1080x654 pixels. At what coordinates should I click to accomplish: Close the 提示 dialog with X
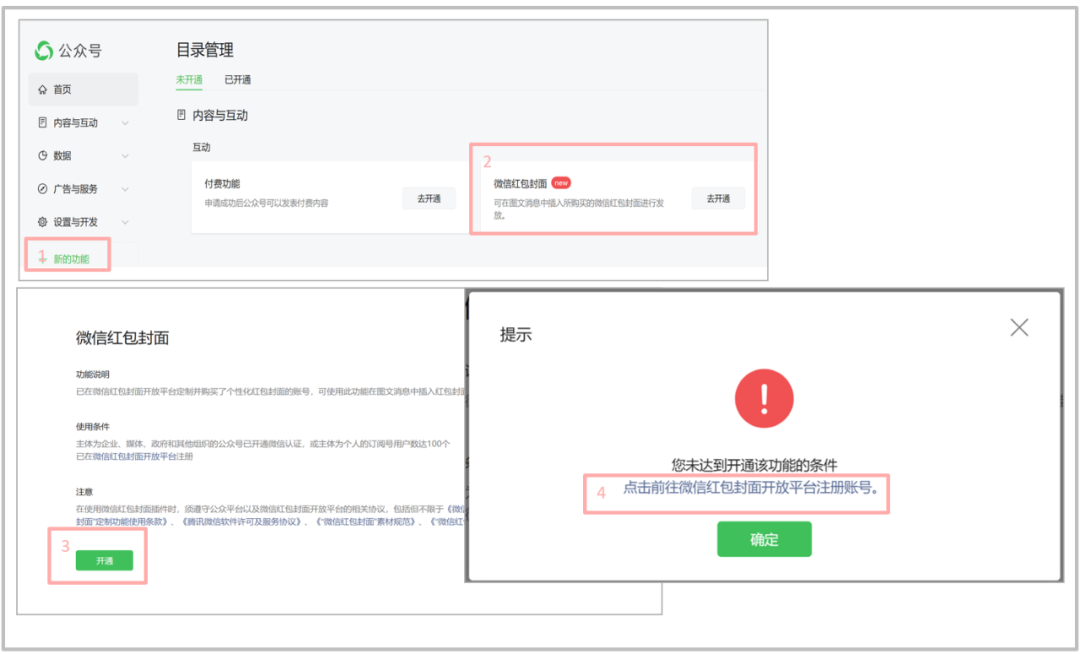click(1019, 327)
